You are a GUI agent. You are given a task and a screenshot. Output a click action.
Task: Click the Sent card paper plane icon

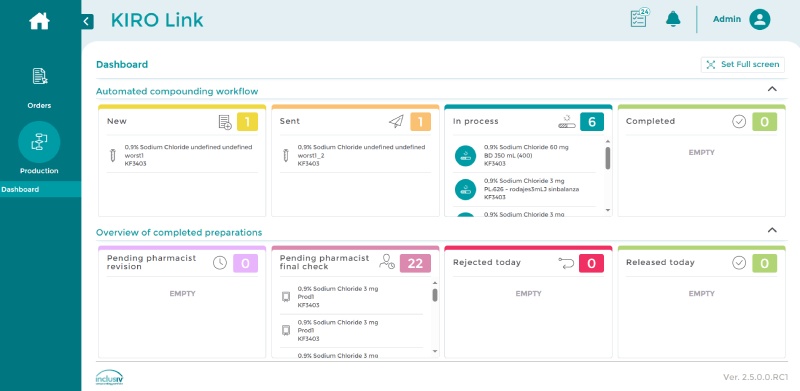[x=396, y=121]
